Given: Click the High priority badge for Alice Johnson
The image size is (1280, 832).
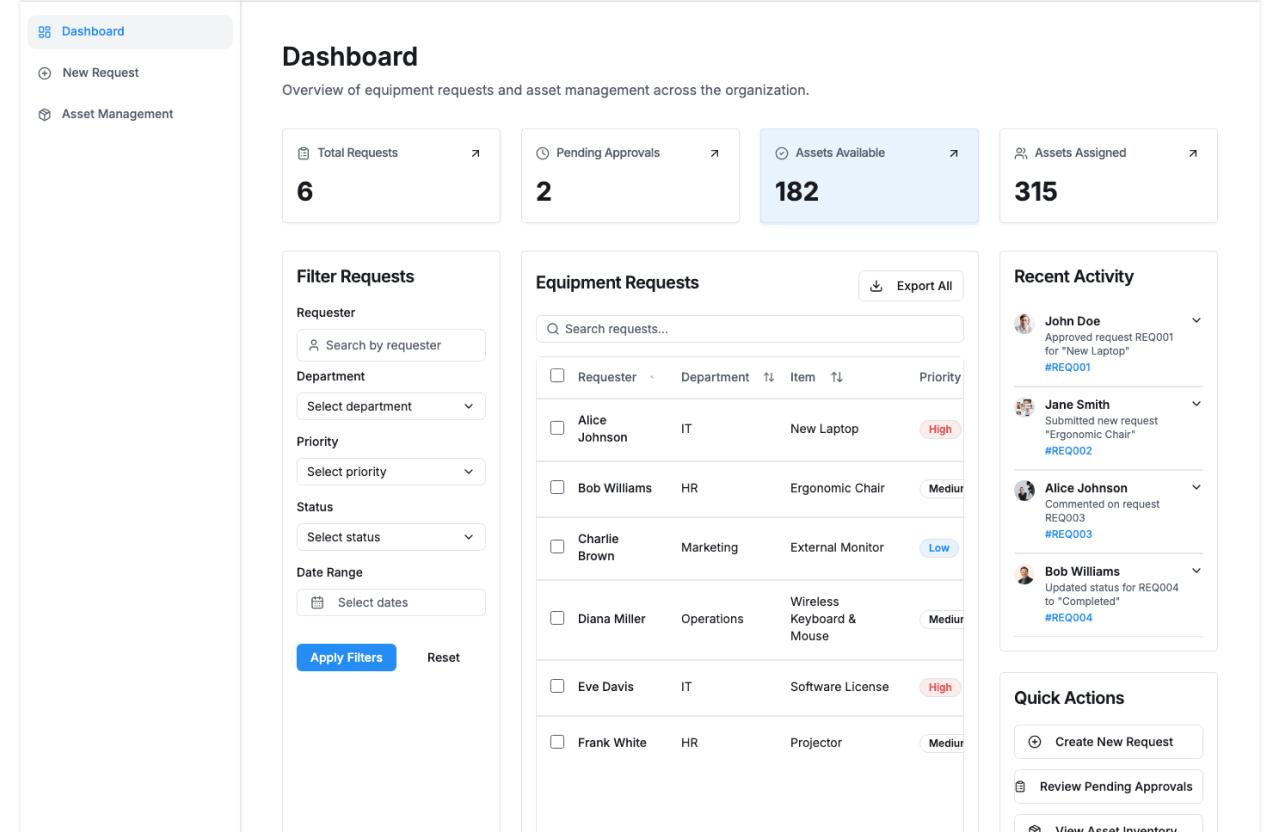Looking at the screenshot, I should tap(939, 429).
